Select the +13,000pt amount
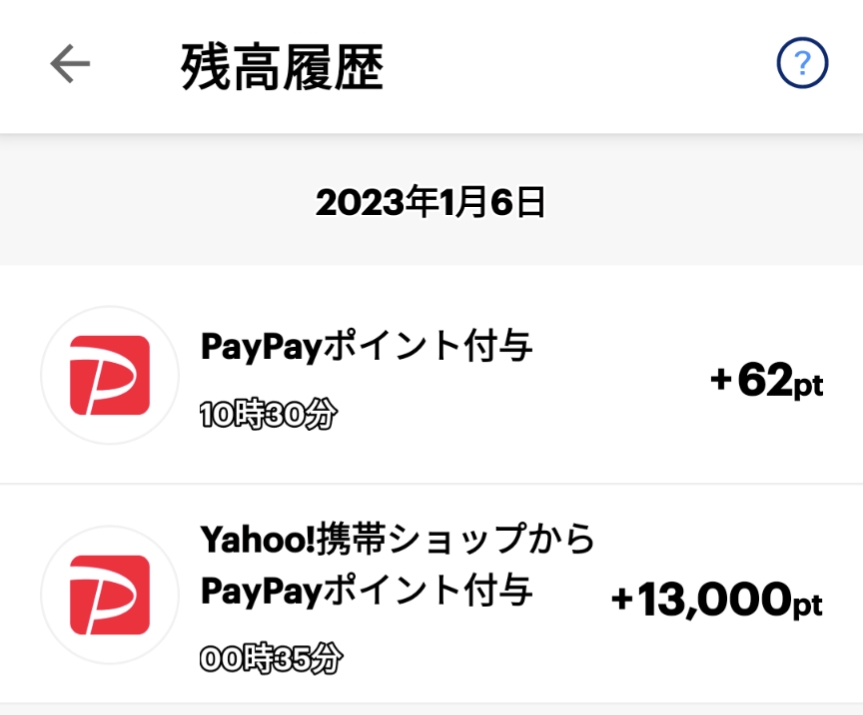The height and width of the screenshot is (715, 863). pyautogui.click(x=716, y=600)
